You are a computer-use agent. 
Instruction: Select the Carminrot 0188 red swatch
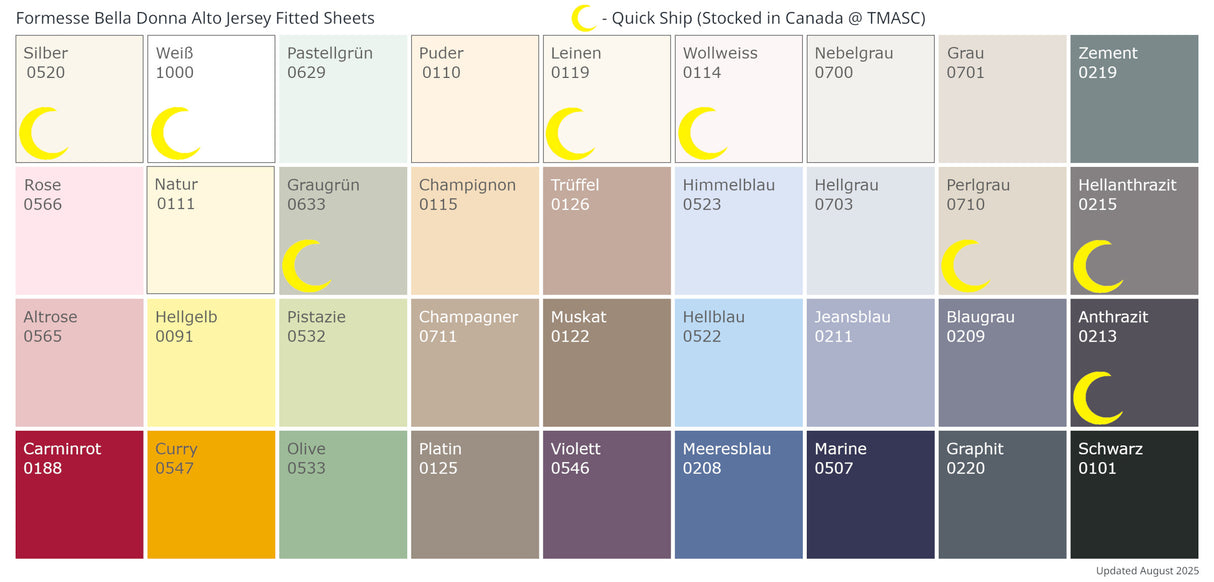79,494
